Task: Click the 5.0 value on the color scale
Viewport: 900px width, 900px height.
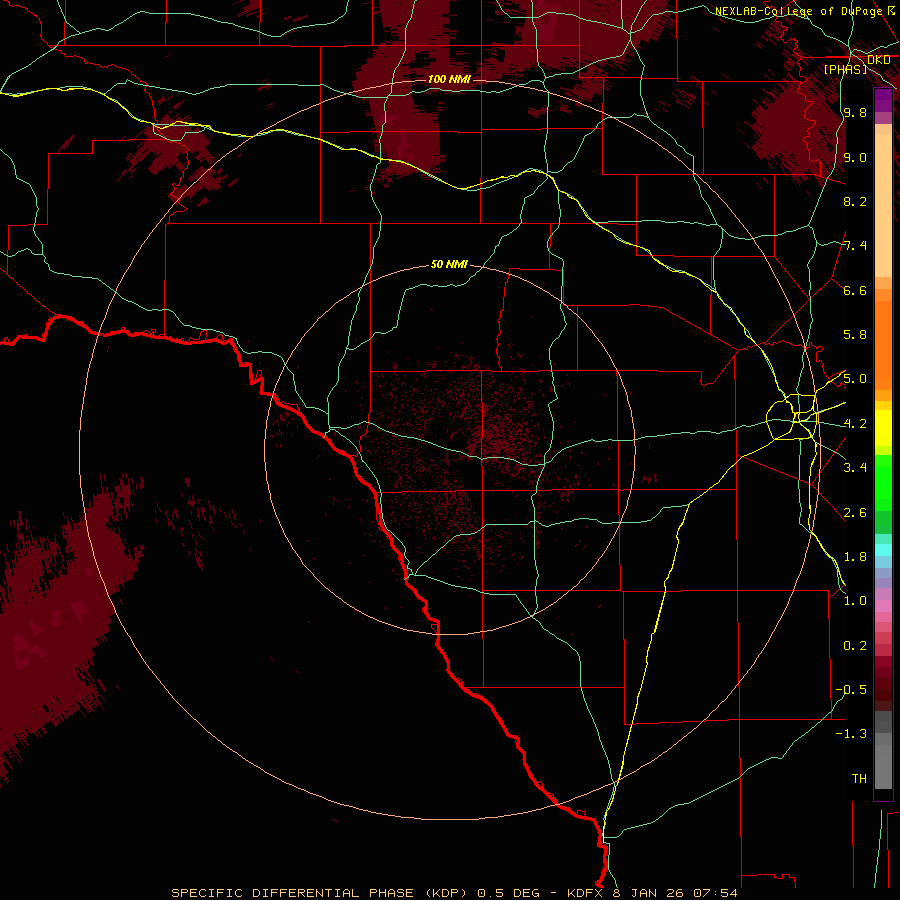Action: click(x=855, y=379)
